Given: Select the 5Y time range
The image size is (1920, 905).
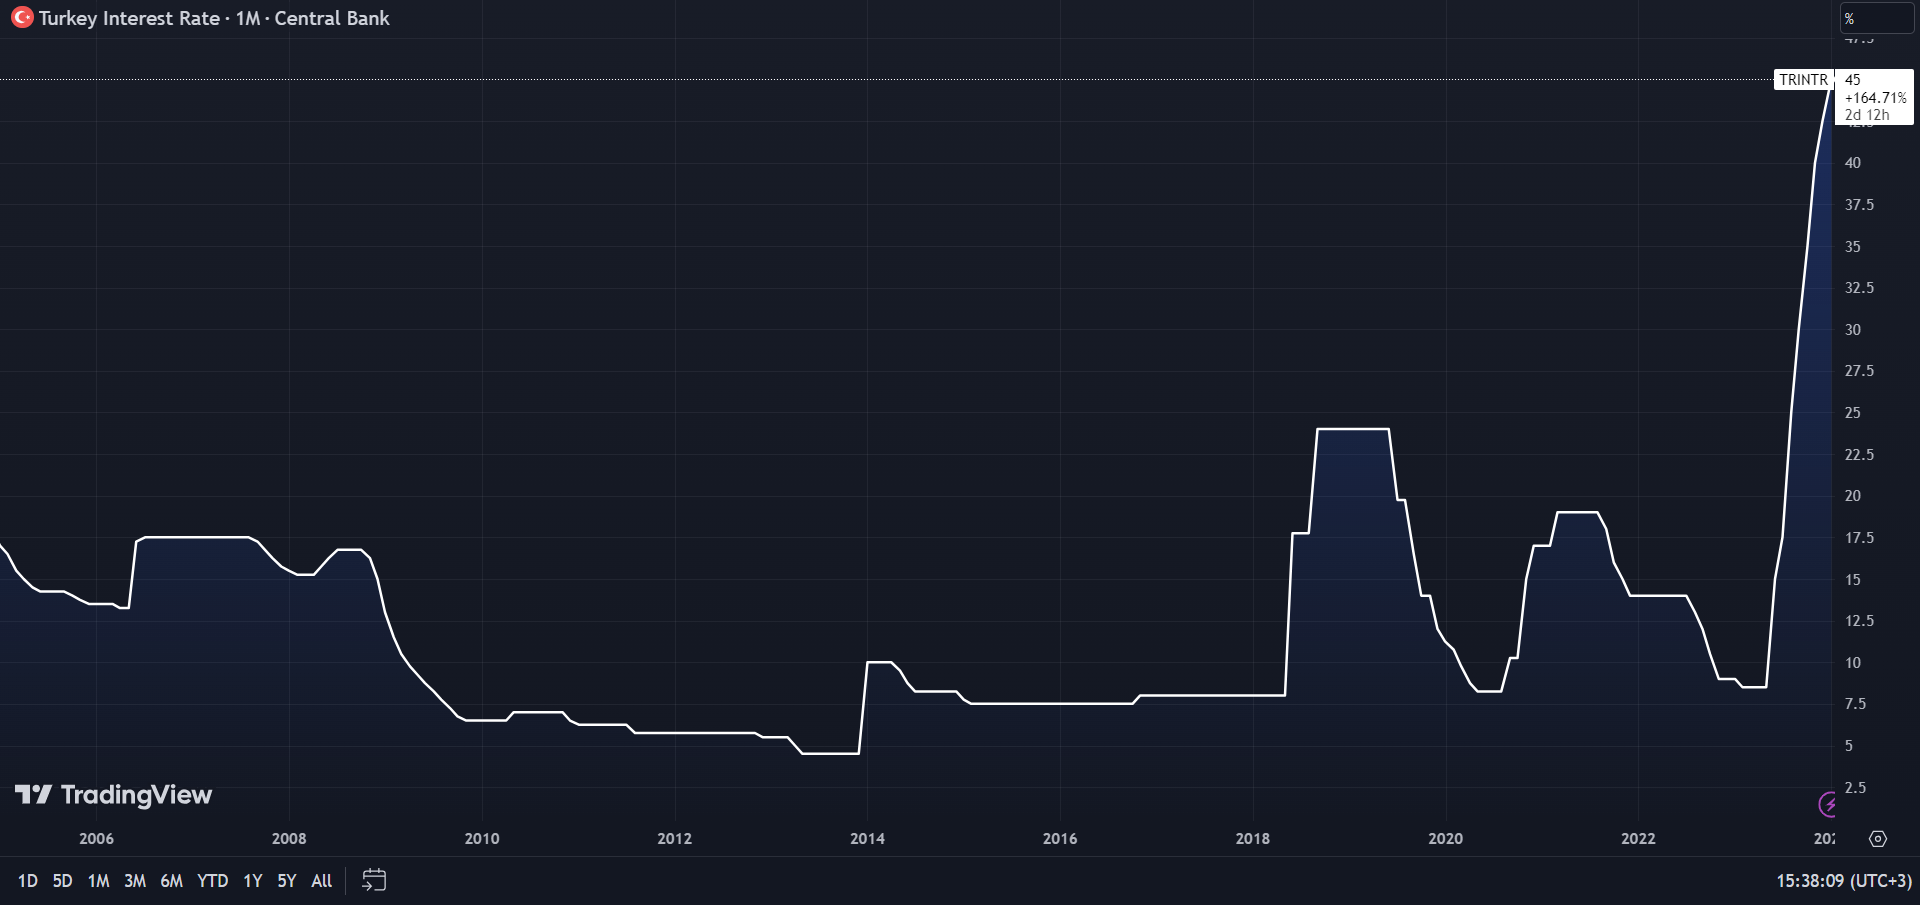Looking at the screenshot, I should click(287, 881).
